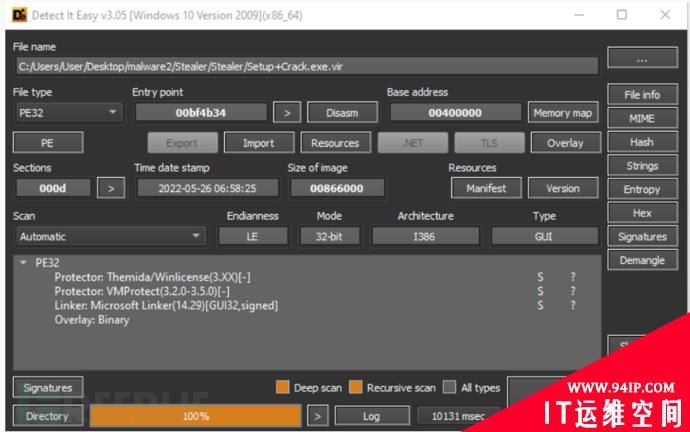Open the Demangle tool
This screenshot has width=690, height=432.
pyautogui.click(x=642, y=260)
